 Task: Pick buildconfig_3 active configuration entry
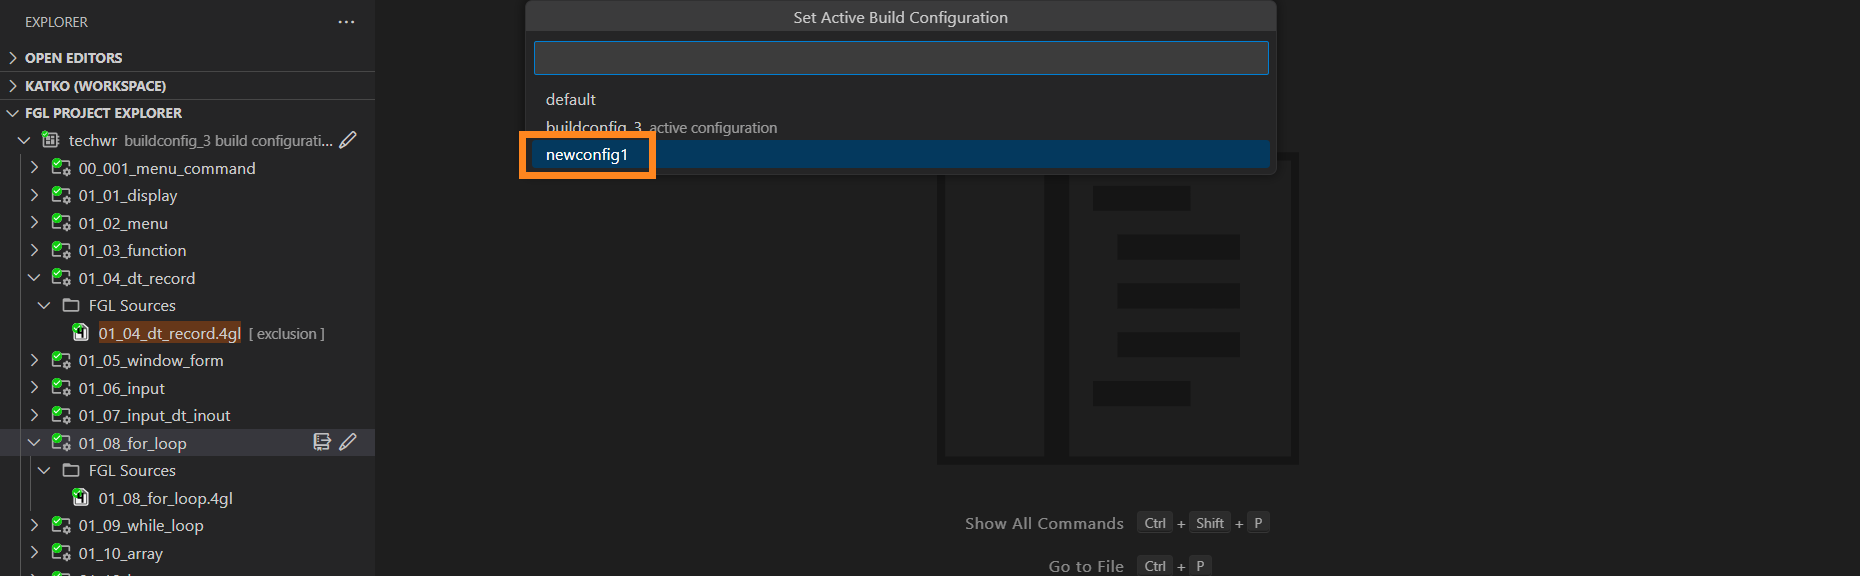point(660,128)
